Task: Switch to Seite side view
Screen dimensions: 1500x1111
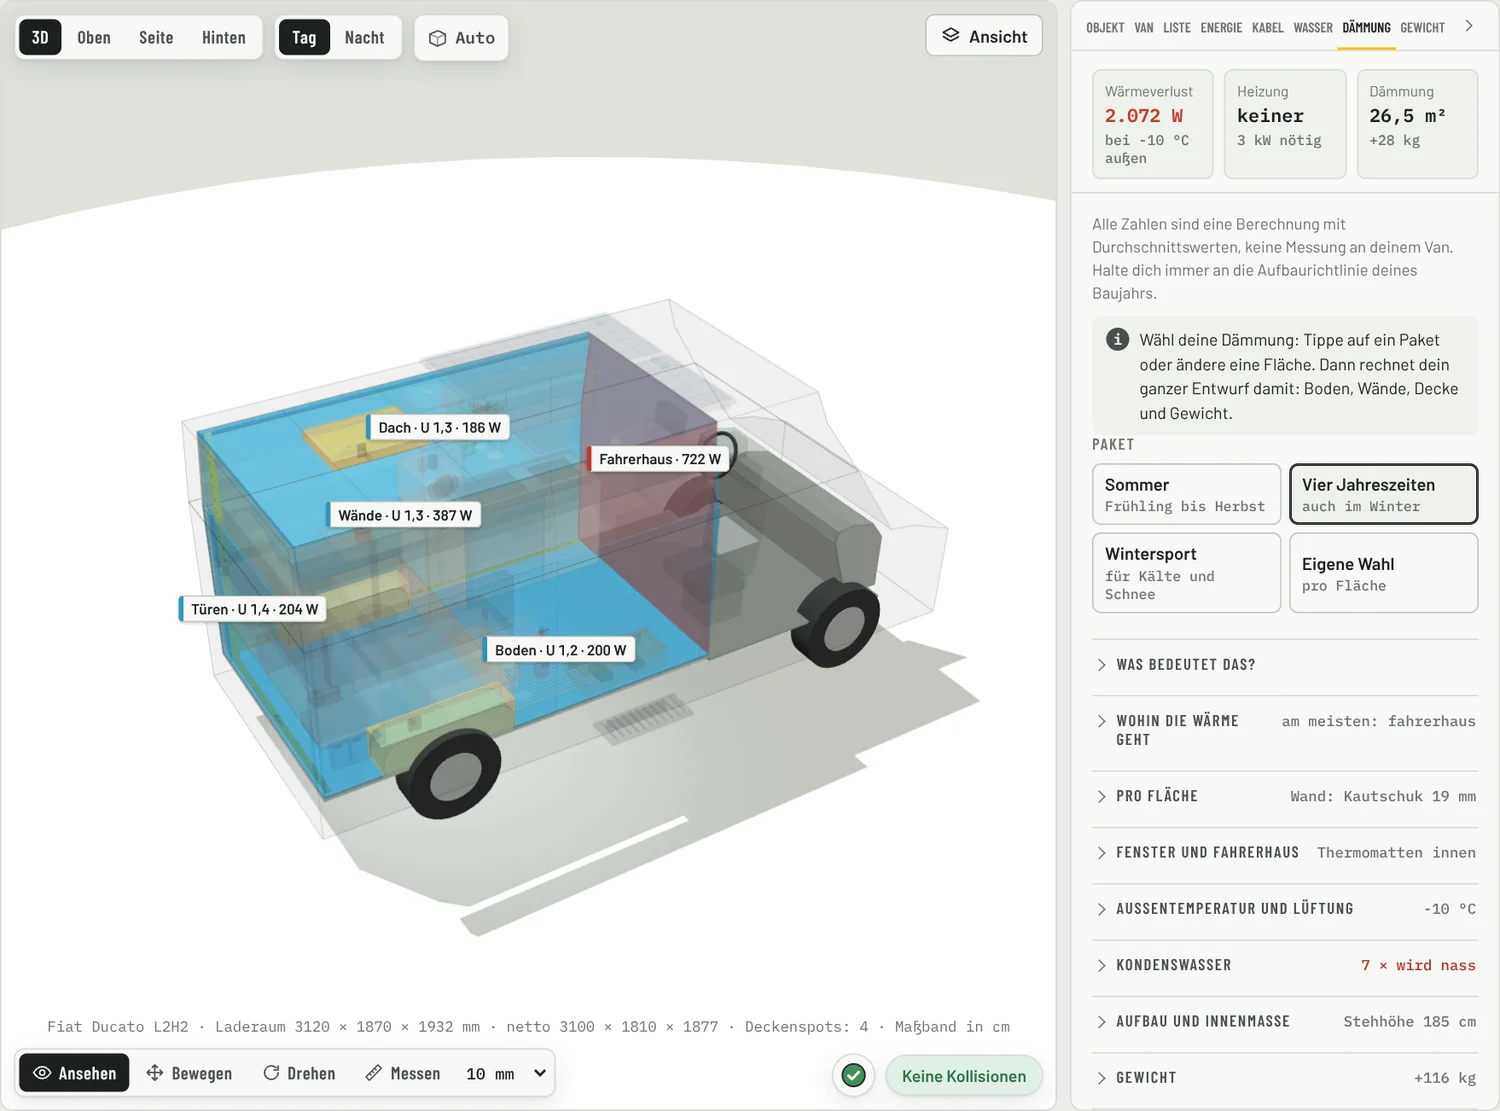Action: [156, 37]
